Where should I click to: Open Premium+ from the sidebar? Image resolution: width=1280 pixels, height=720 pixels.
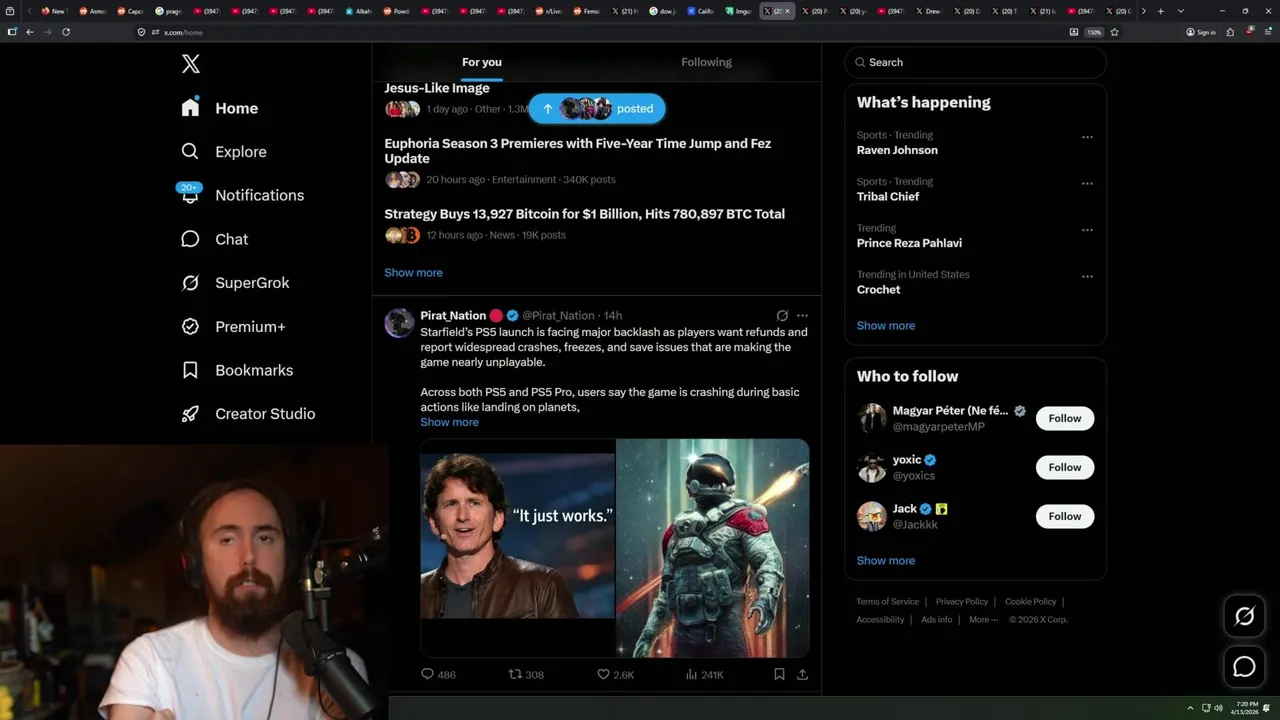click(233, 327)
